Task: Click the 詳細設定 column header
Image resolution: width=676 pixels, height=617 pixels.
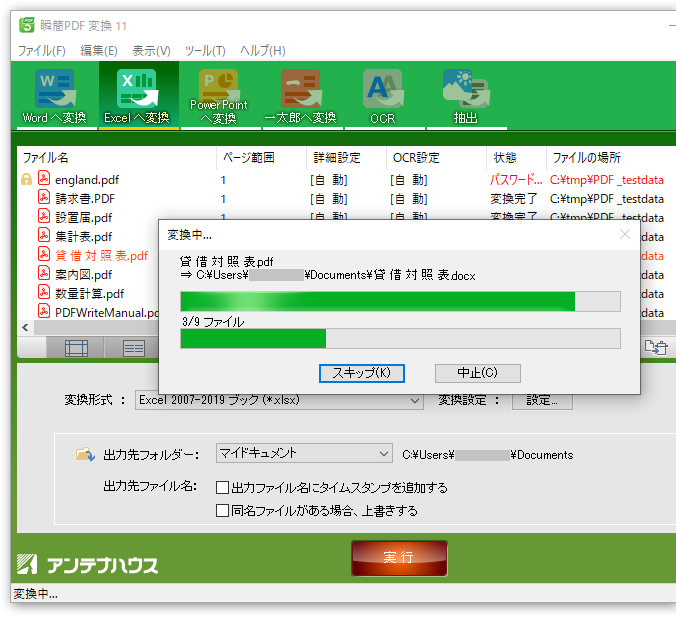Action: point(346,158)
